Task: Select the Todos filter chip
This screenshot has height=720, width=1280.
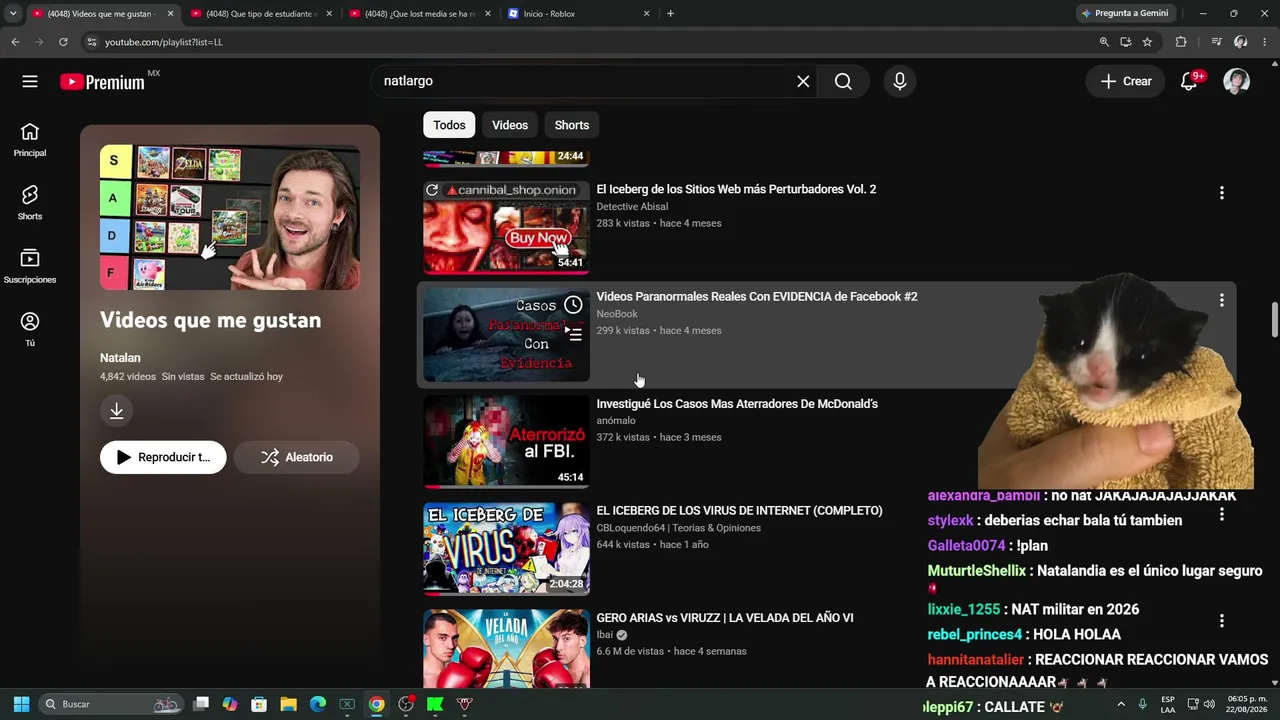Action: [x=449, y=125]
